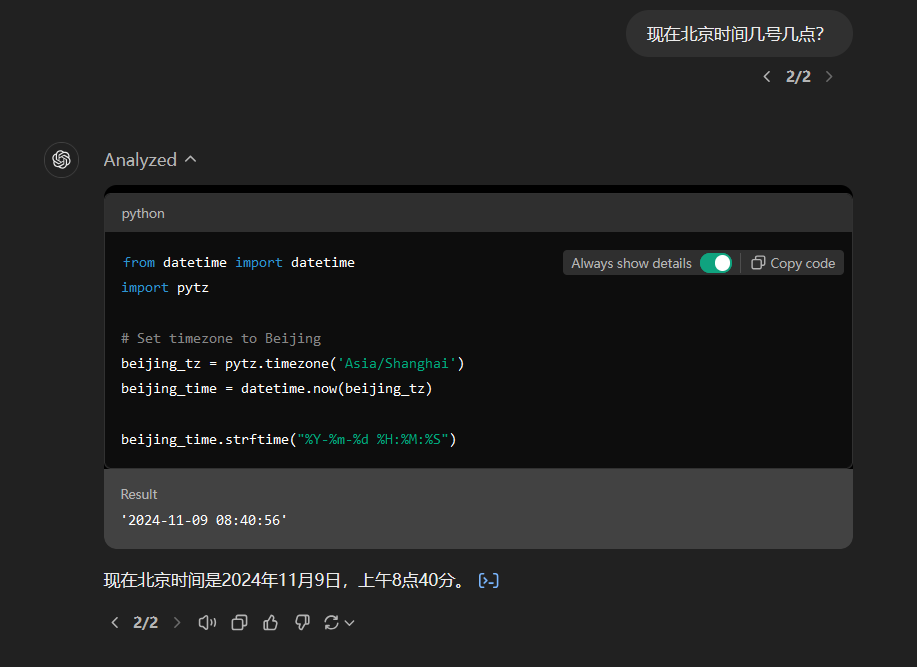Click the python code block header

coord(478,213)
